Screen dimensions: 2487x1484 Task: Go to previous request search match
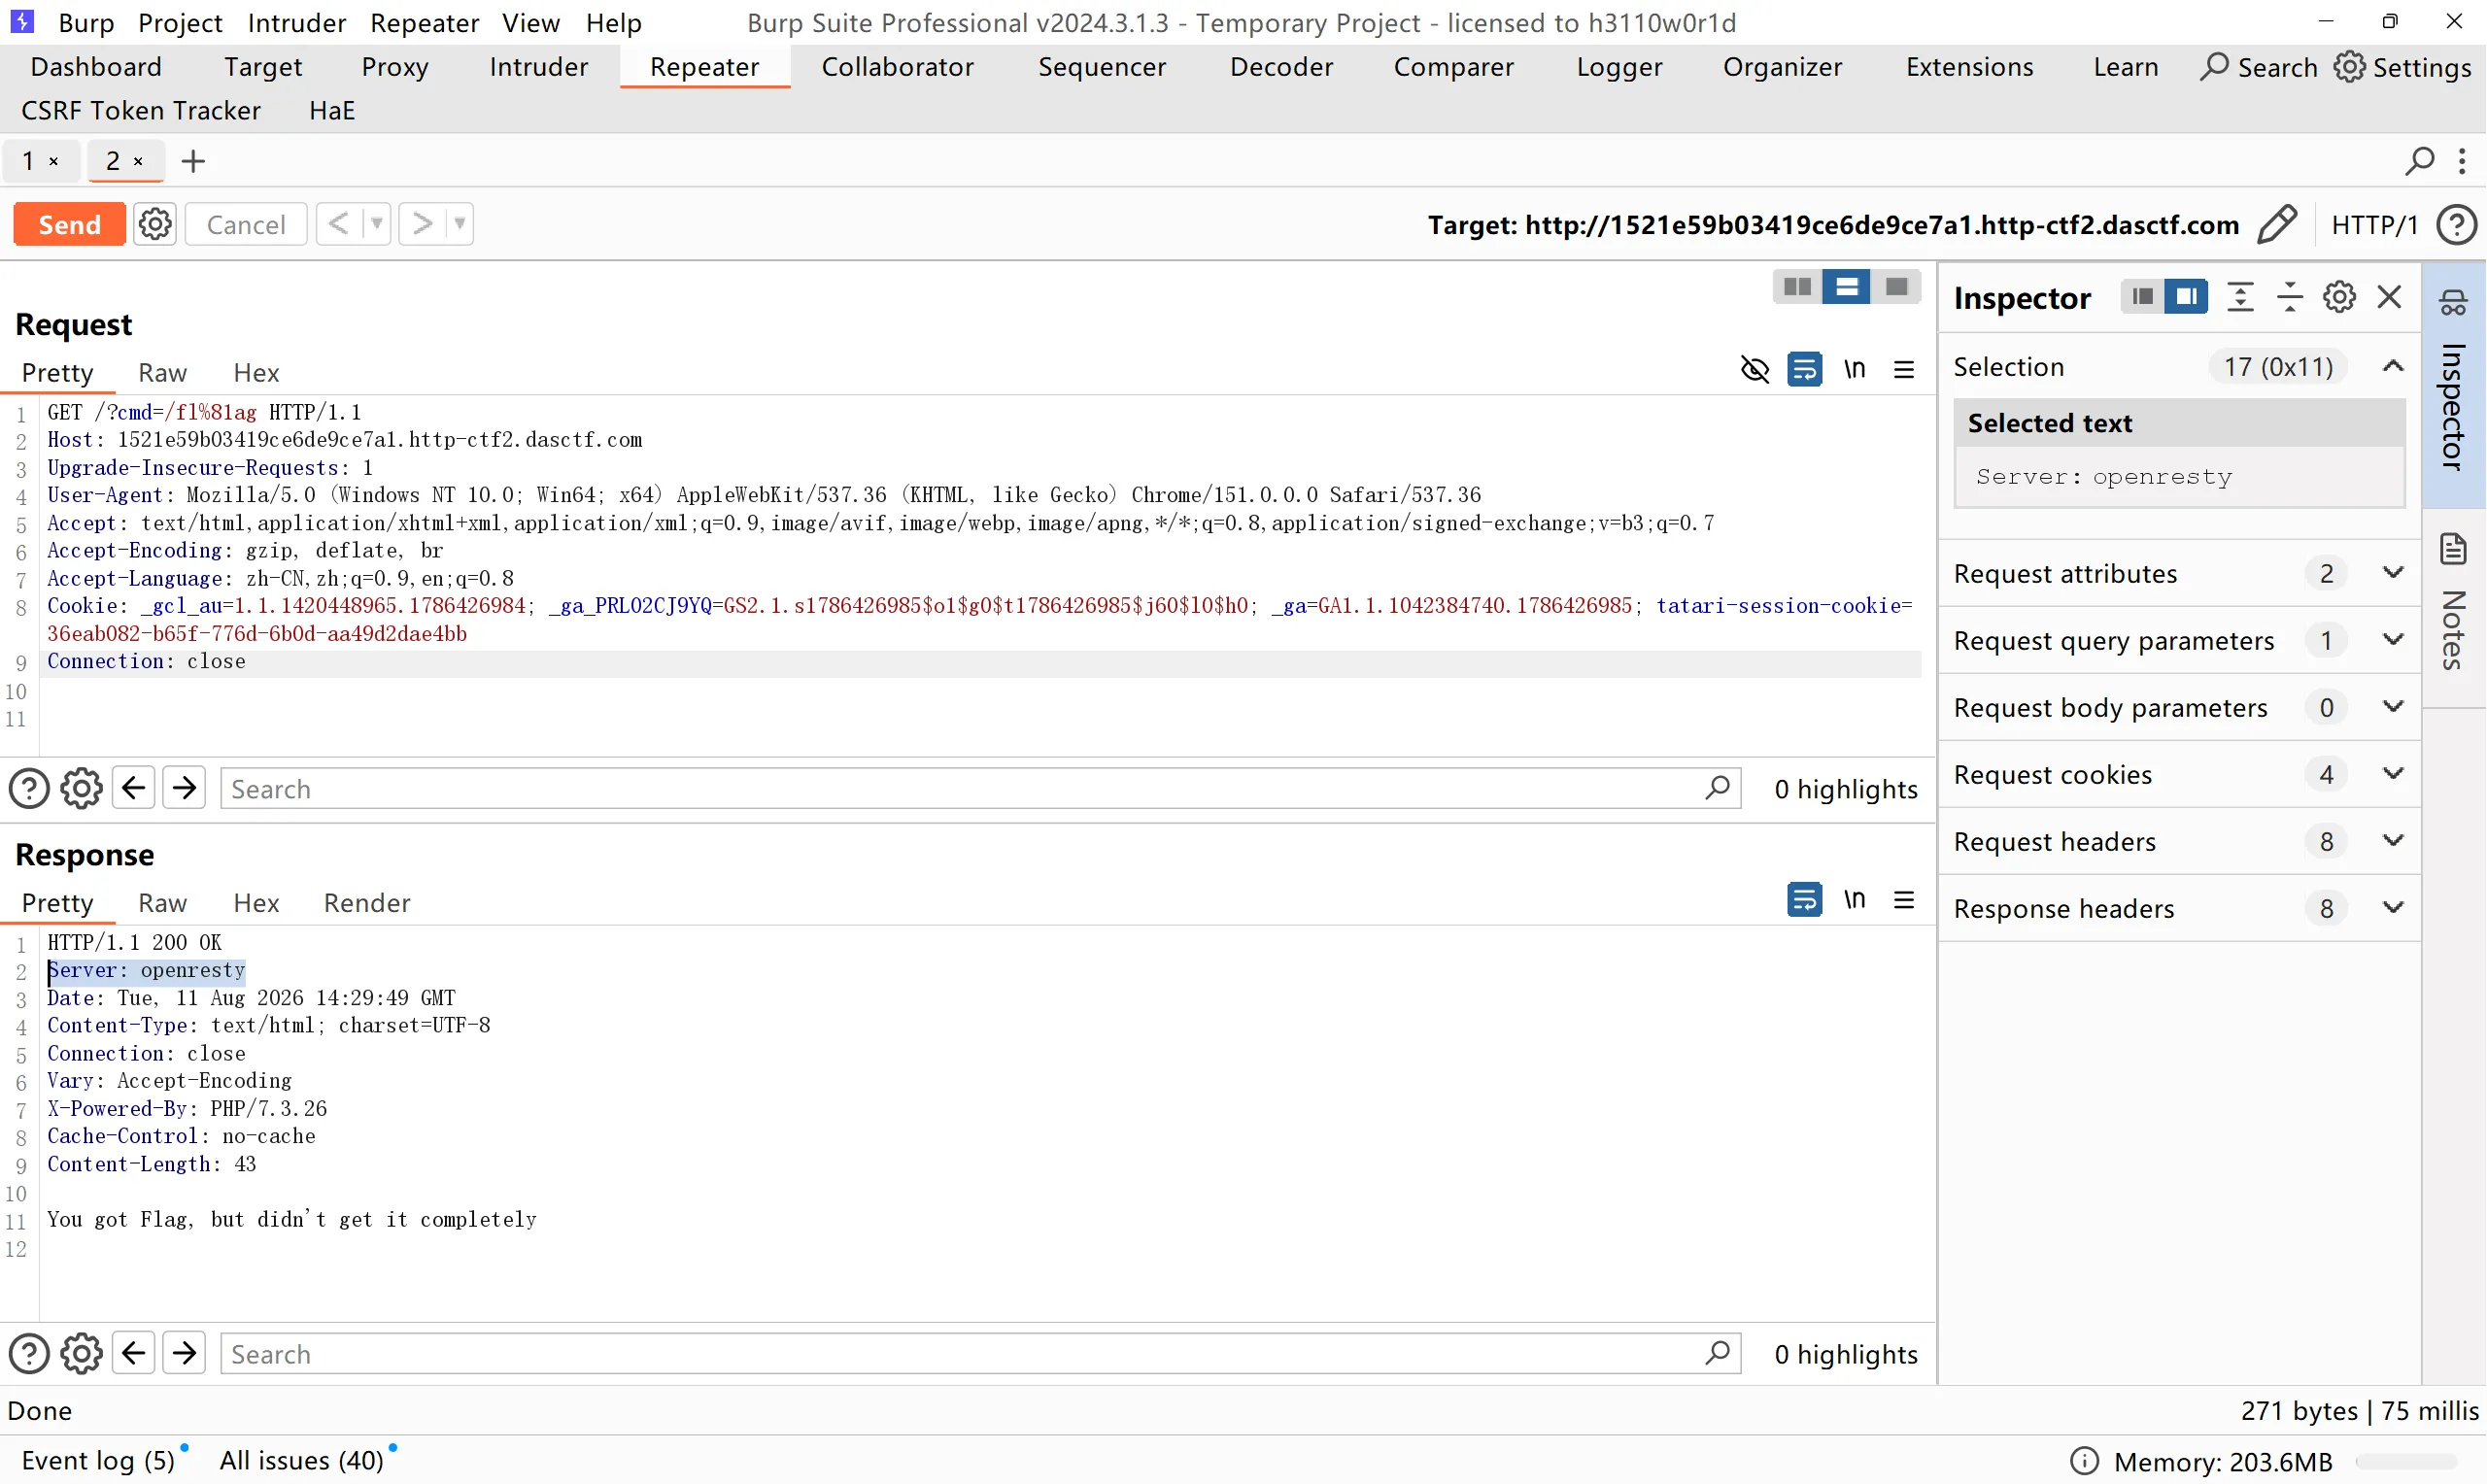pyautogui.click(x=134, y=788)
